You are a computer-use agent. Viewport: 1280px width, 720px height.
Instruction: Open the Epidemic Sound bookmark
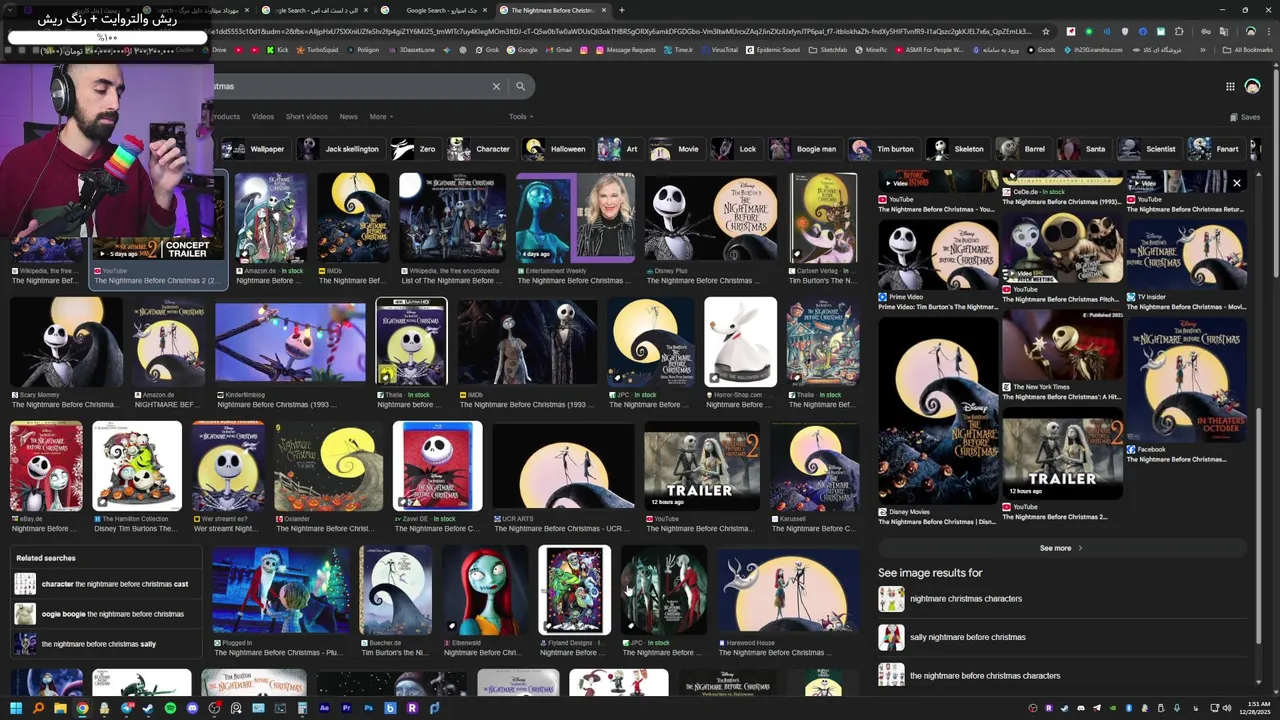pyautogui.click(x=773, y=49)
